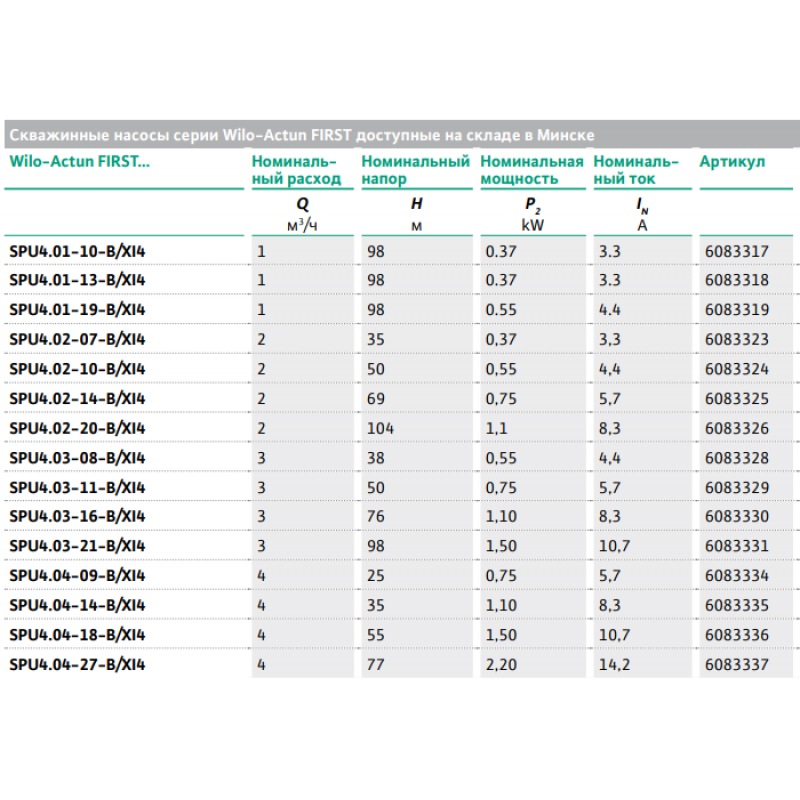
Task: Click the table title mentioning Минске warehouse
Action: pyautogui.click(x=302, y=135)
